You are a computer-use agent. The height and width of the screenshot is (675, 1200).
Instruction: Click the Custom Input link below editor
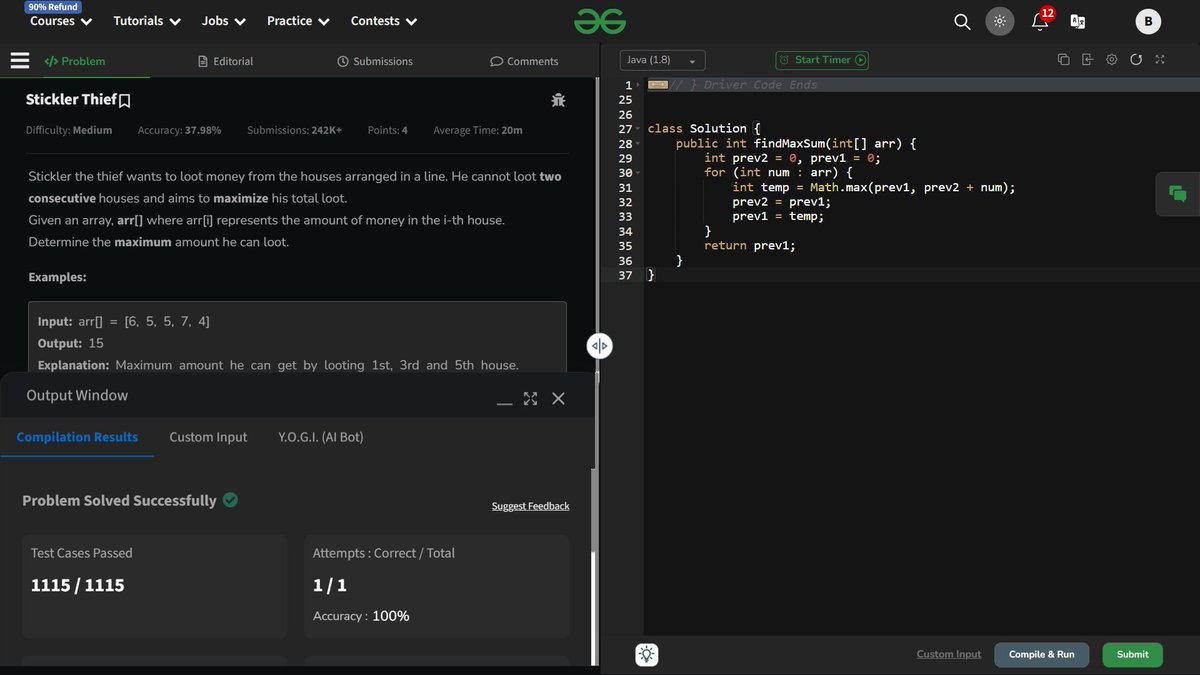point(949,654)
